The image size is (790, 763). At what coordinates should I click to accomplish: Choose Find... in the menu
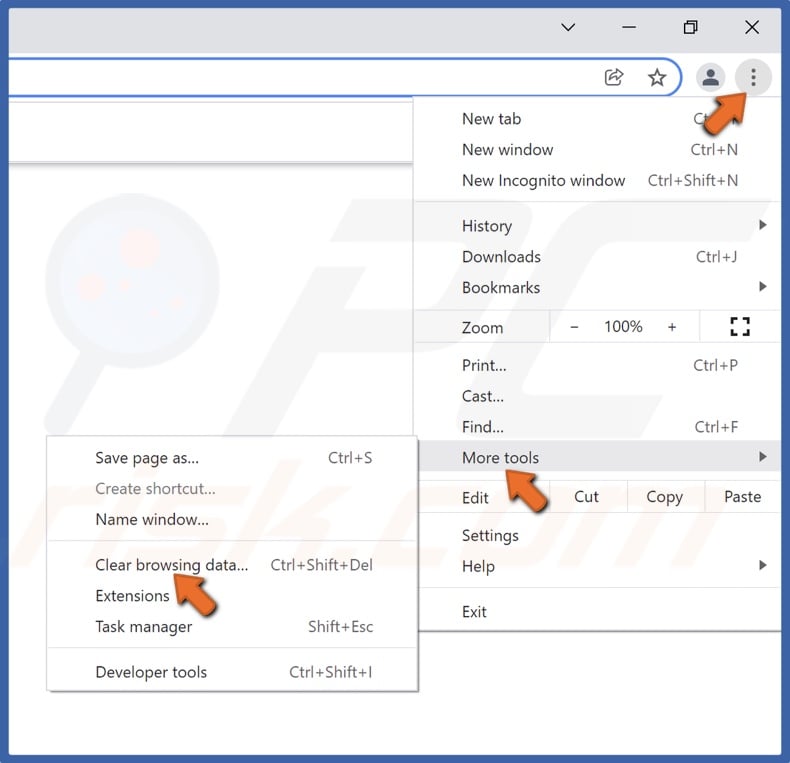click(597, 427)
